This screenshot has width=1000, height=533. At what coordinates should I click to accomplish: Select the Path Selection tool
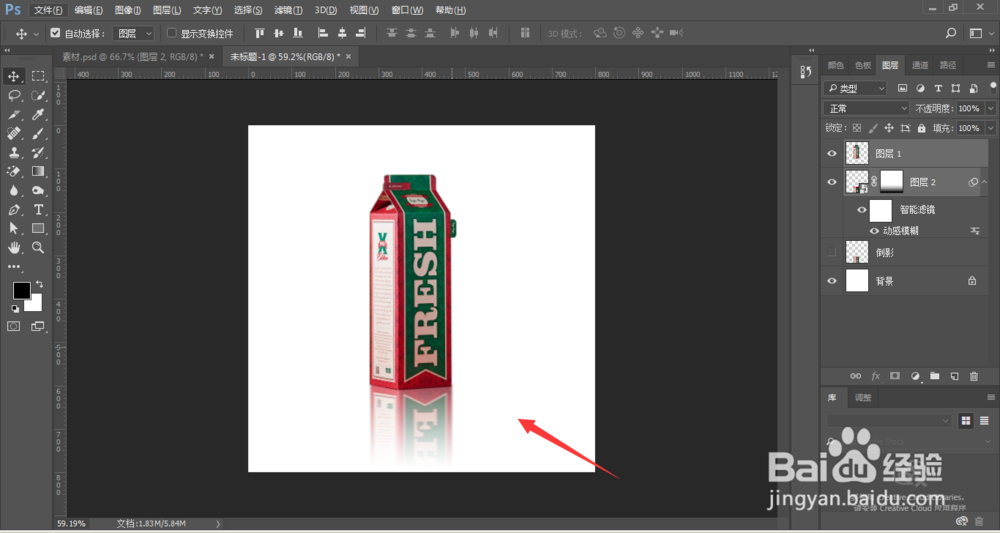[x=13, y=228]
